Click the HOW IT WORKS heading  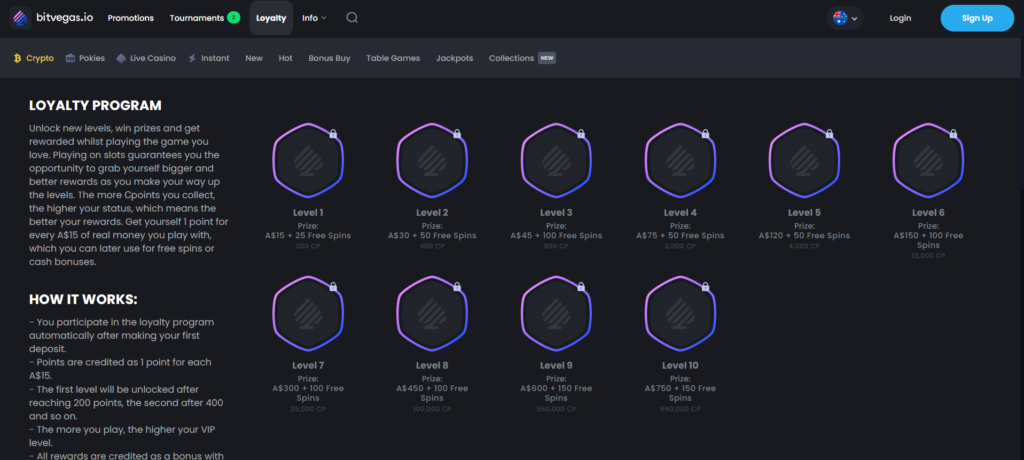[84, 300]
